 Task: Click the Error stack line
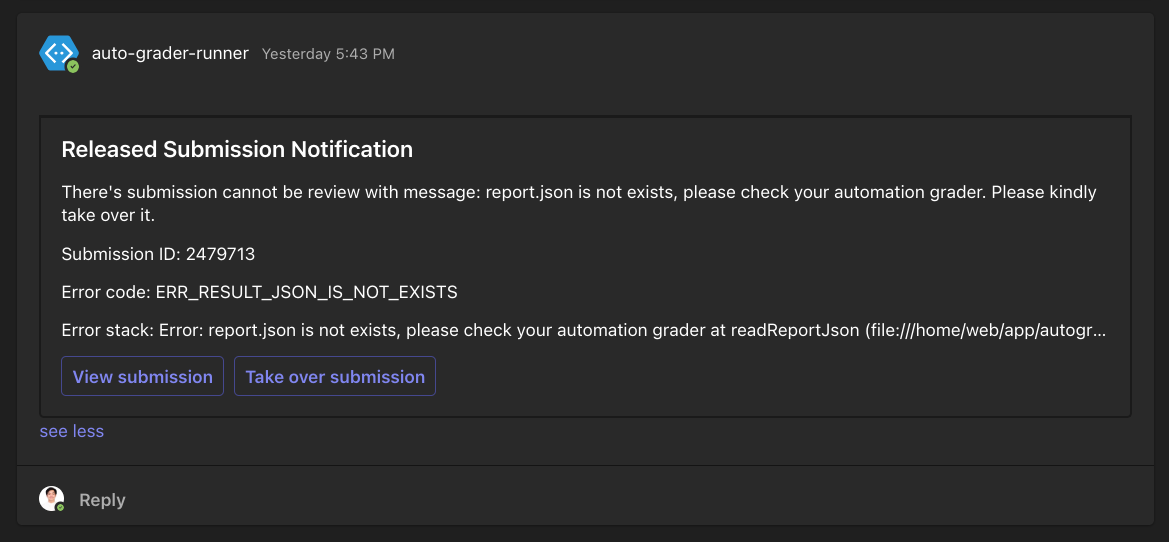coord(584,330)
